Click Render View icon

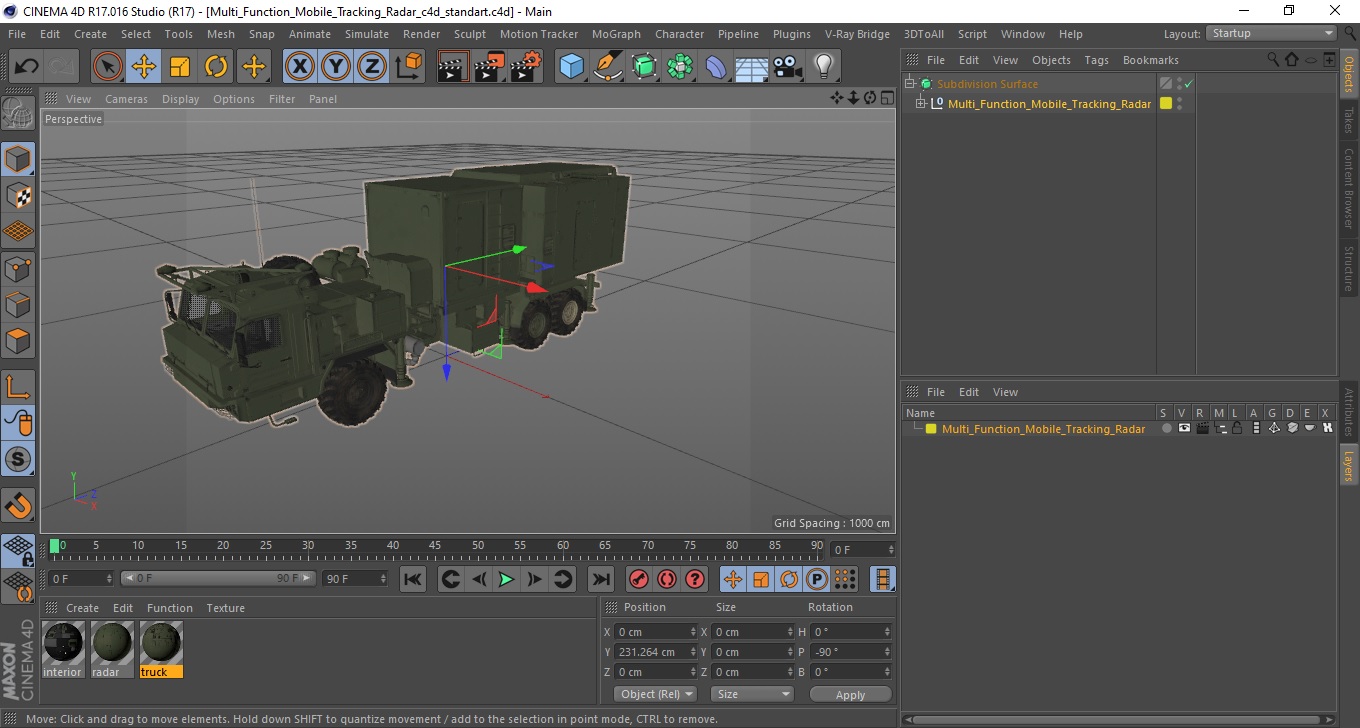click(x=453, y=67)
